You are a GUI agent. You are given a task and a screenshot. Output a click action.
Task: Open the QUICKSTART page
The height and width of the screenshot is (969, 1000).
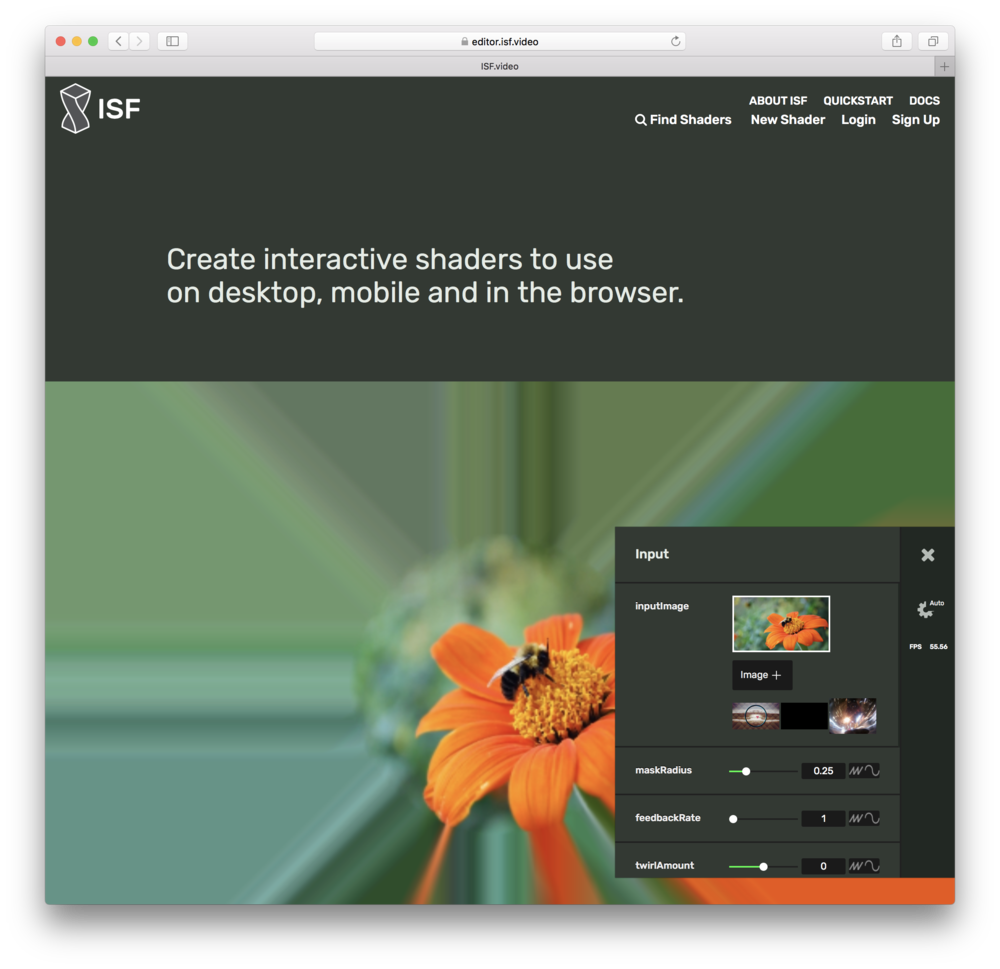click(857, 101)
